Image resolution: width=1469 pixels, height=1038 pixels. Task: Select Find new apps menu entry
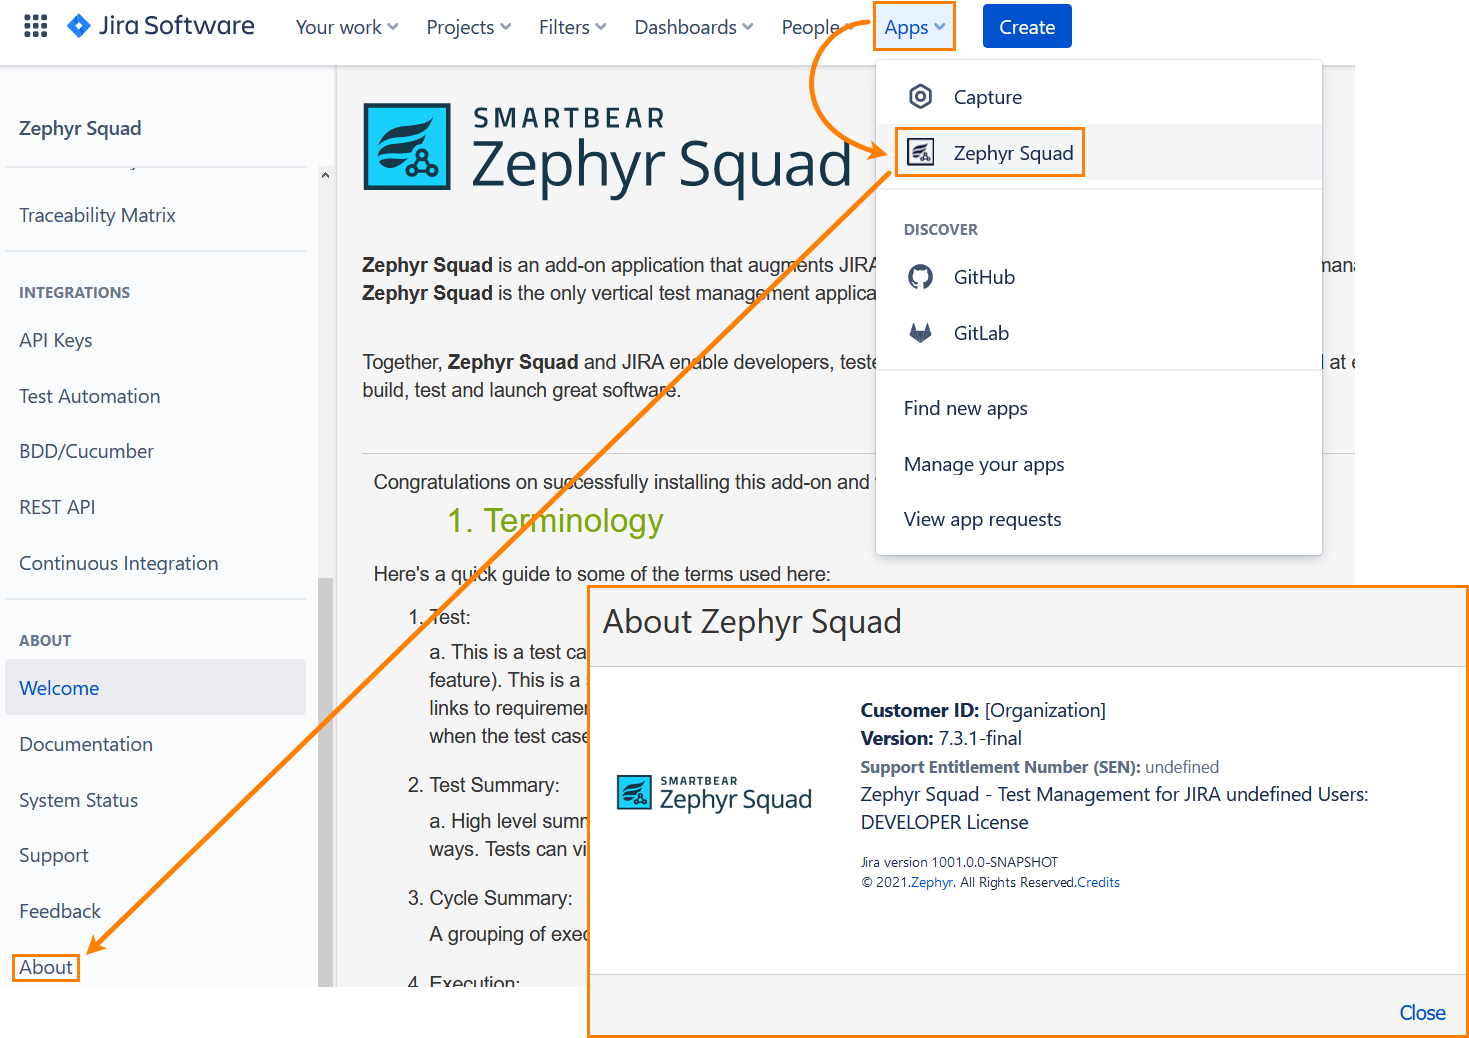tap(965, 408)
